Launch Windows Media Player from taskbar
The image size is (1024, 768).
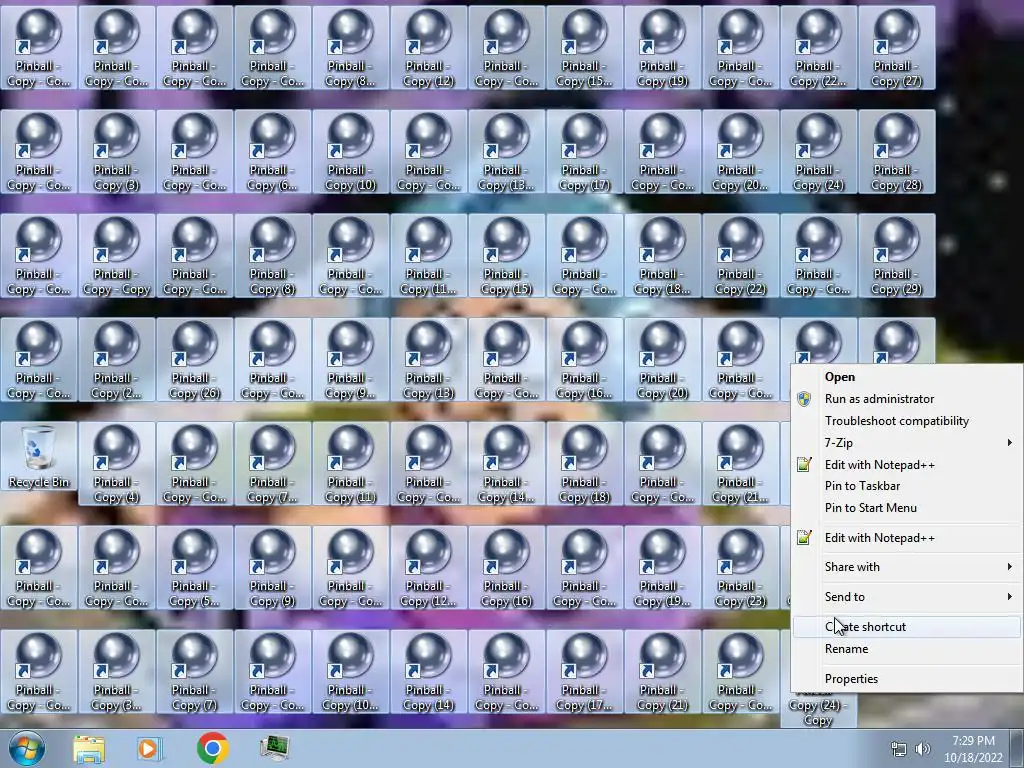149,748
